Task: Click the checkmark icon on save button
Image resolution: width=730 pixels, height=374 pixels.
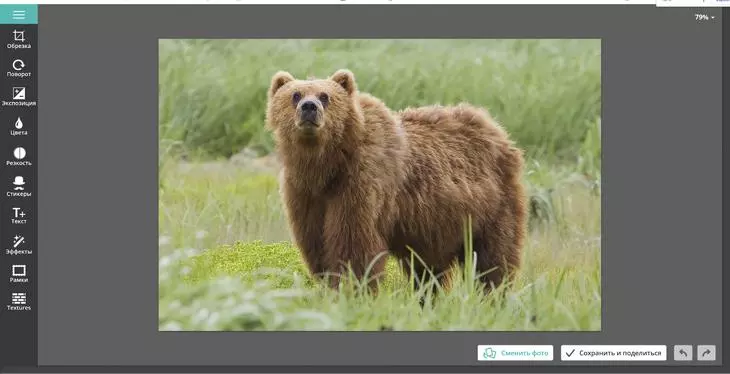Action: (x=571, y=353)
